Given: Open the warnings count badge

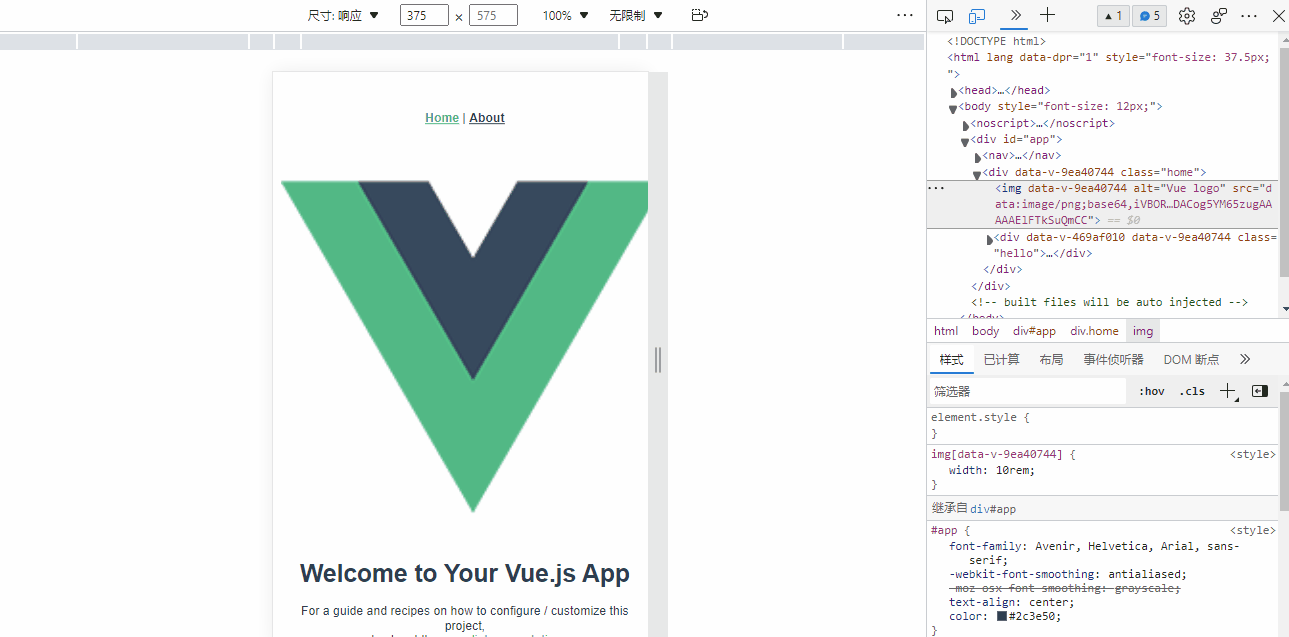Looking at the screenshot, I should click(1112, 16).
